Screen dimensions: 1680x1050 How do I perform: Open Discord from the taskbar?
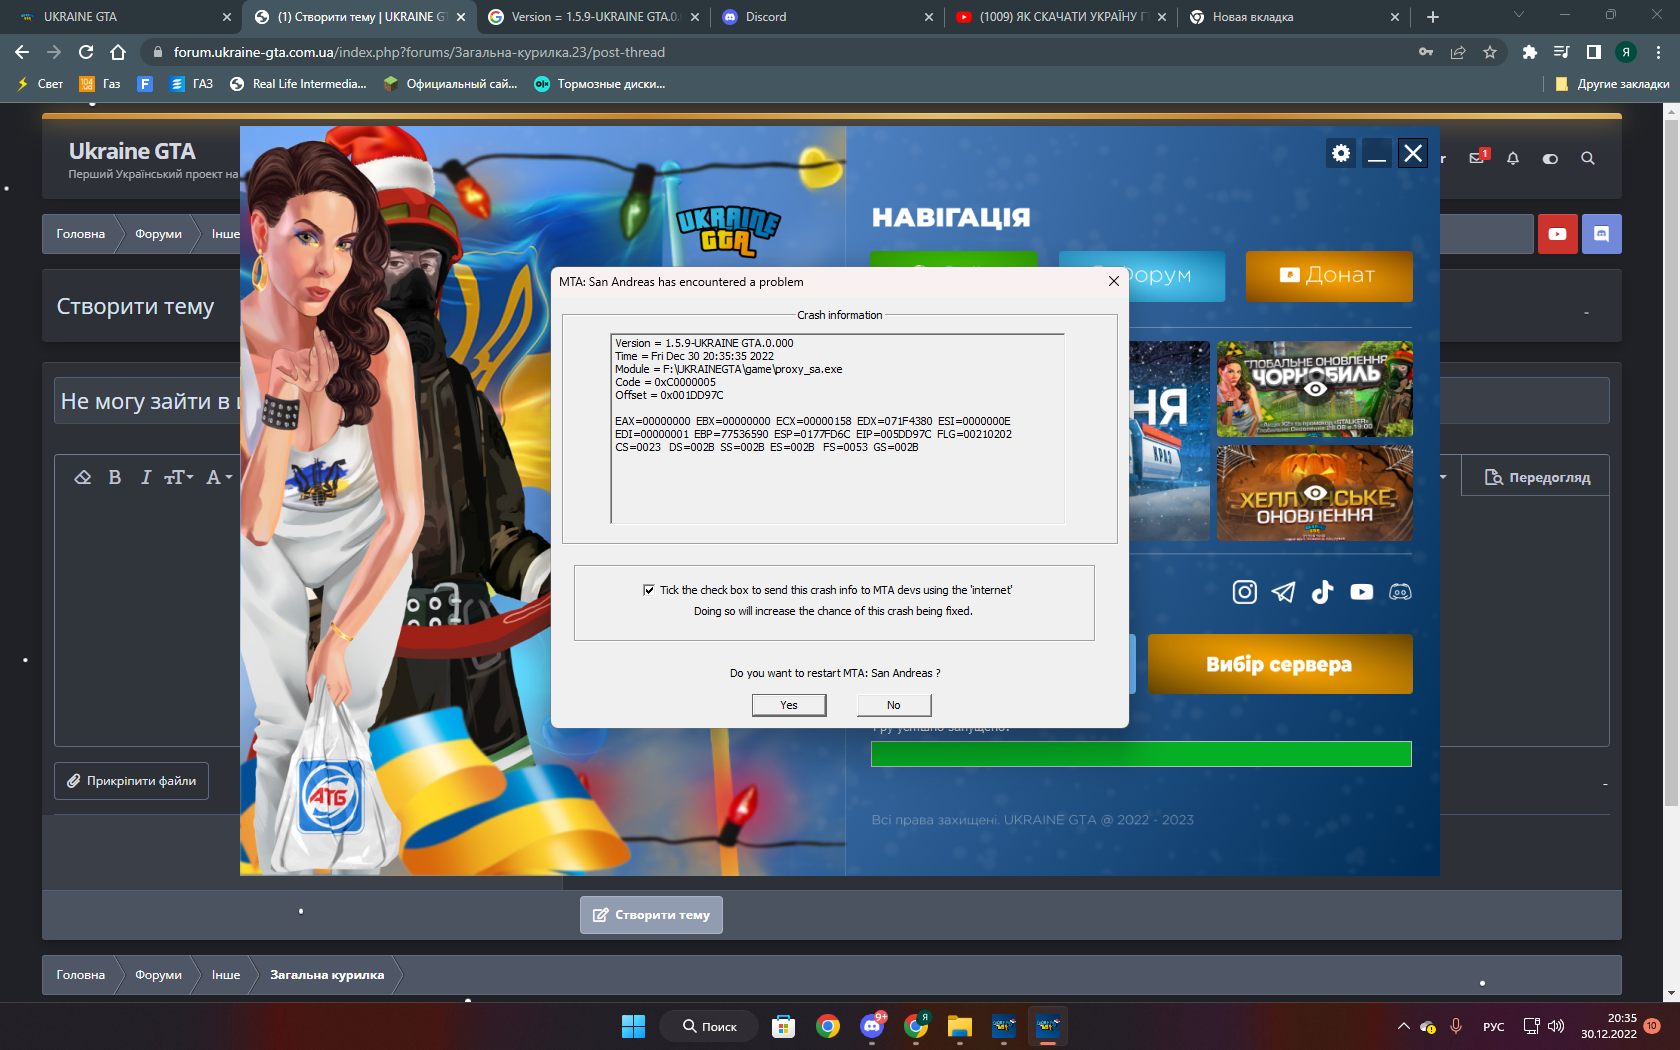pyautogui.click(x=872, y=1026)
